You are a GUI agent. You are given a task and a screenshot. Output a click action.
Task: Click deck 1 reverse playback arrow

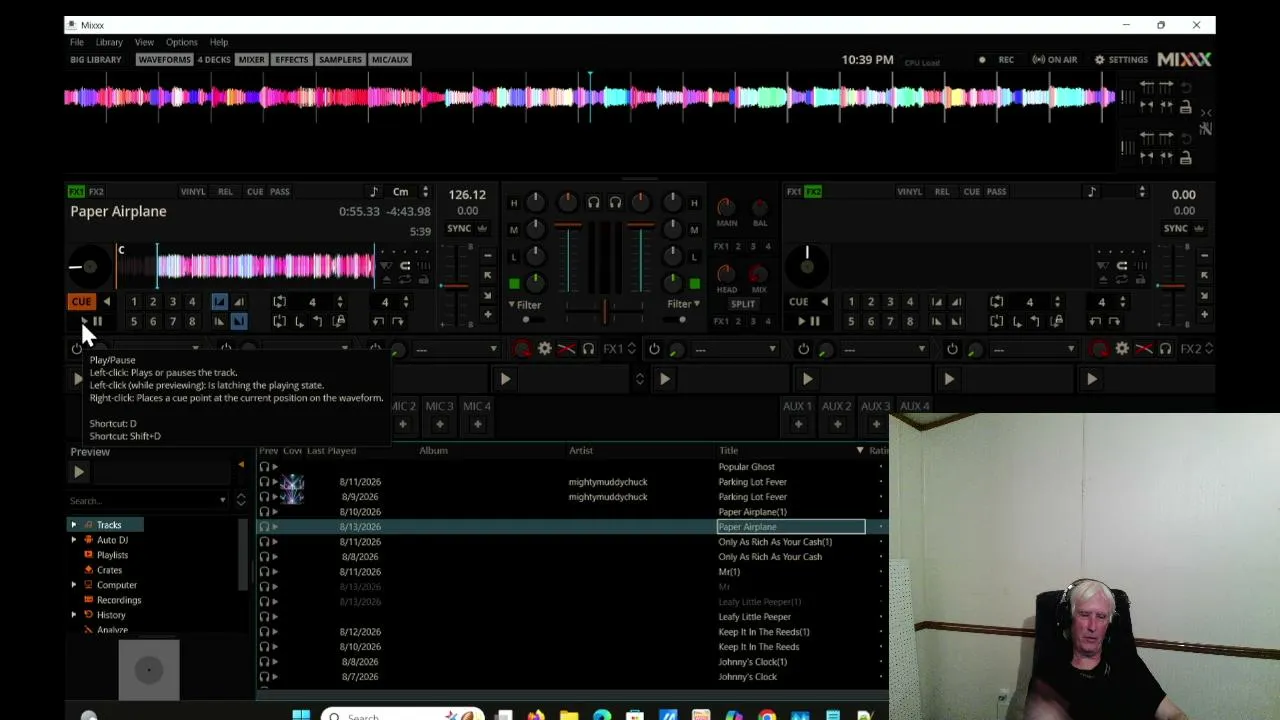pos(107,301)
